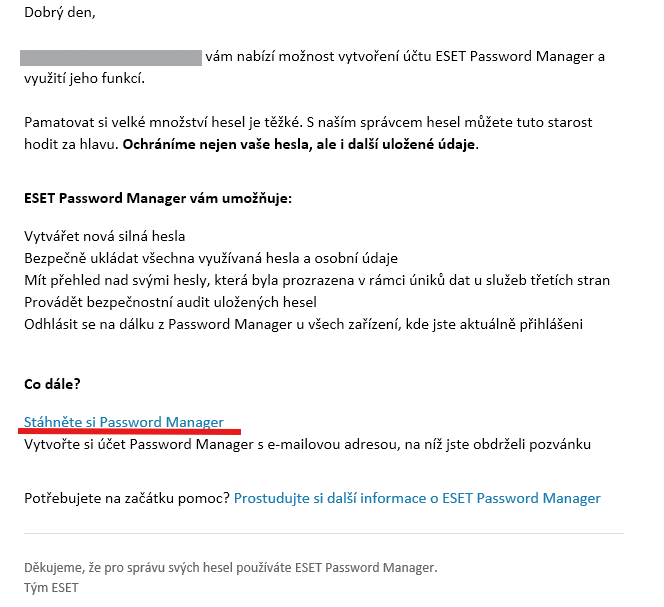Click the horizontal divider above the footer
The image size is (664, 607).
324,533
